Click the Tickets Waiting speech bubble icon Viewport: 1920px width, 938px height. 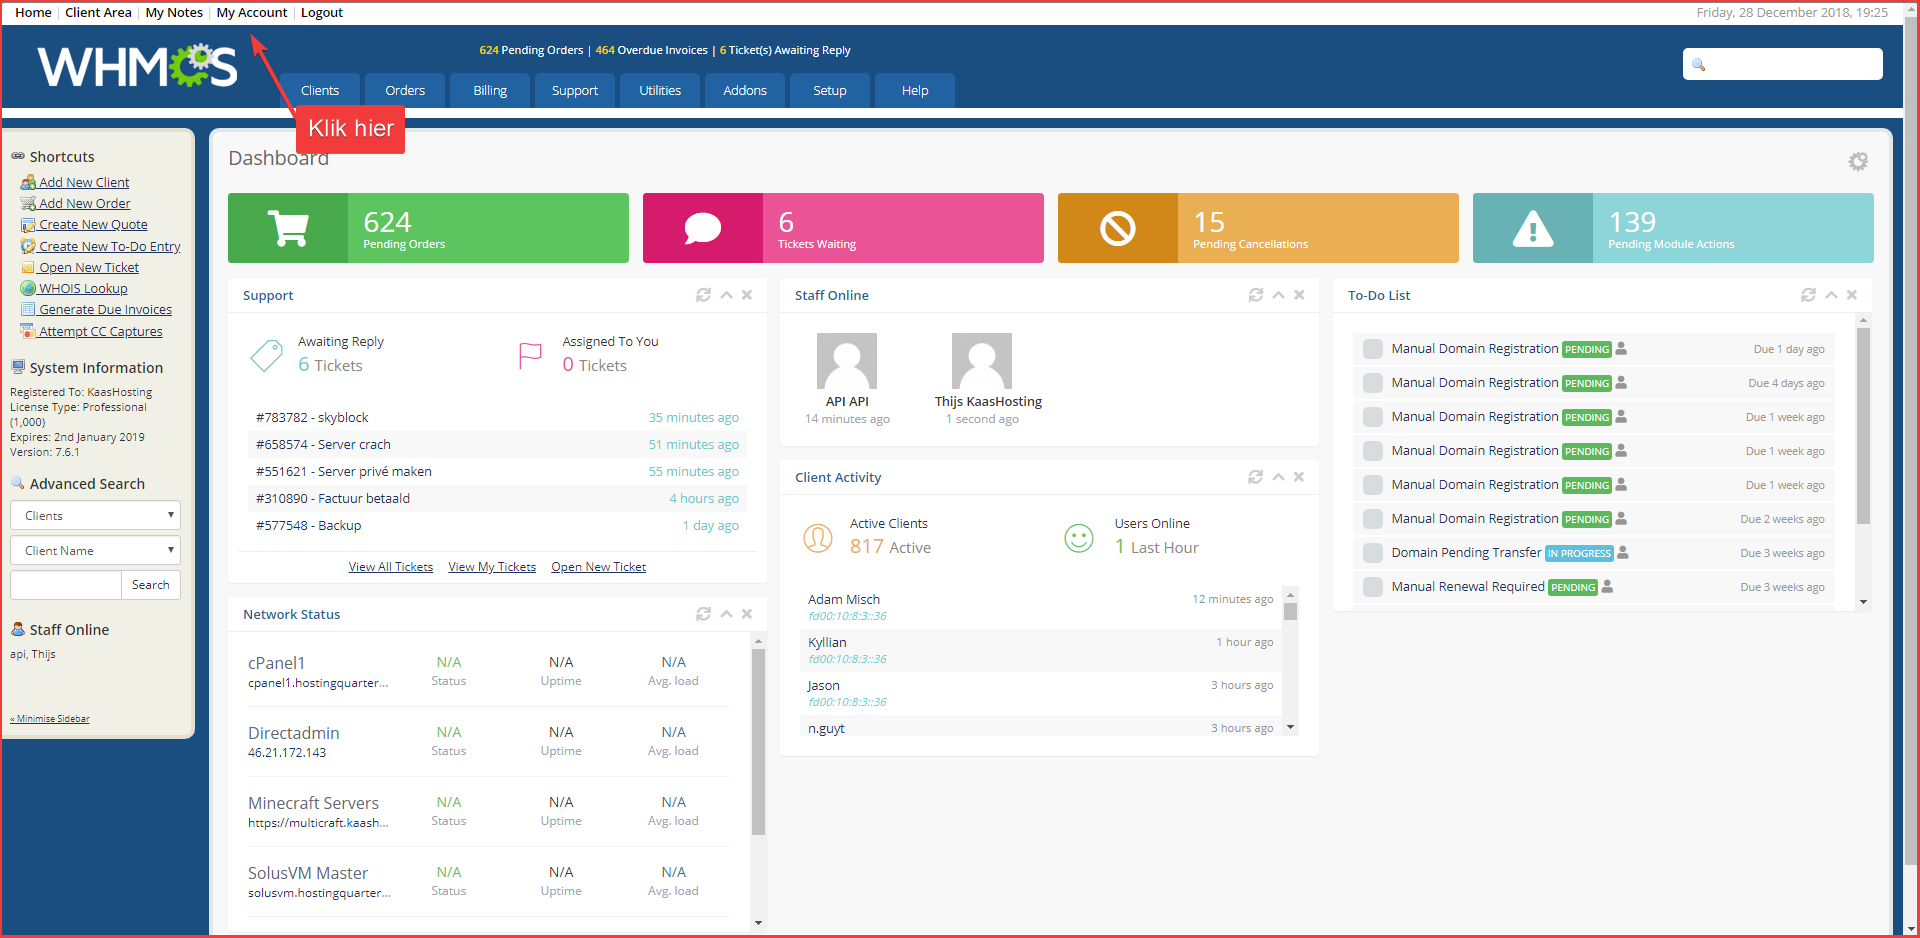point(702,229)
